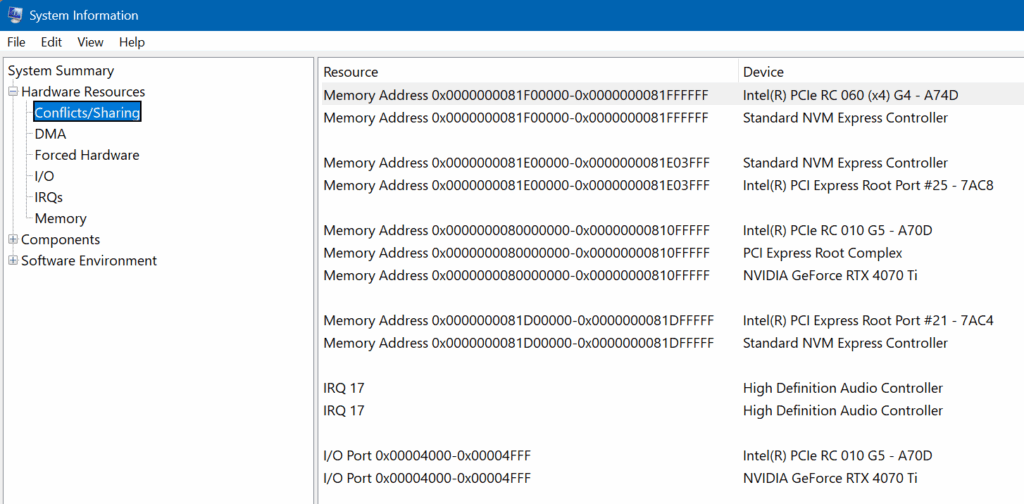Expand the Components tree node
The width and height of the screenshot is (1024, 504).
13,240
